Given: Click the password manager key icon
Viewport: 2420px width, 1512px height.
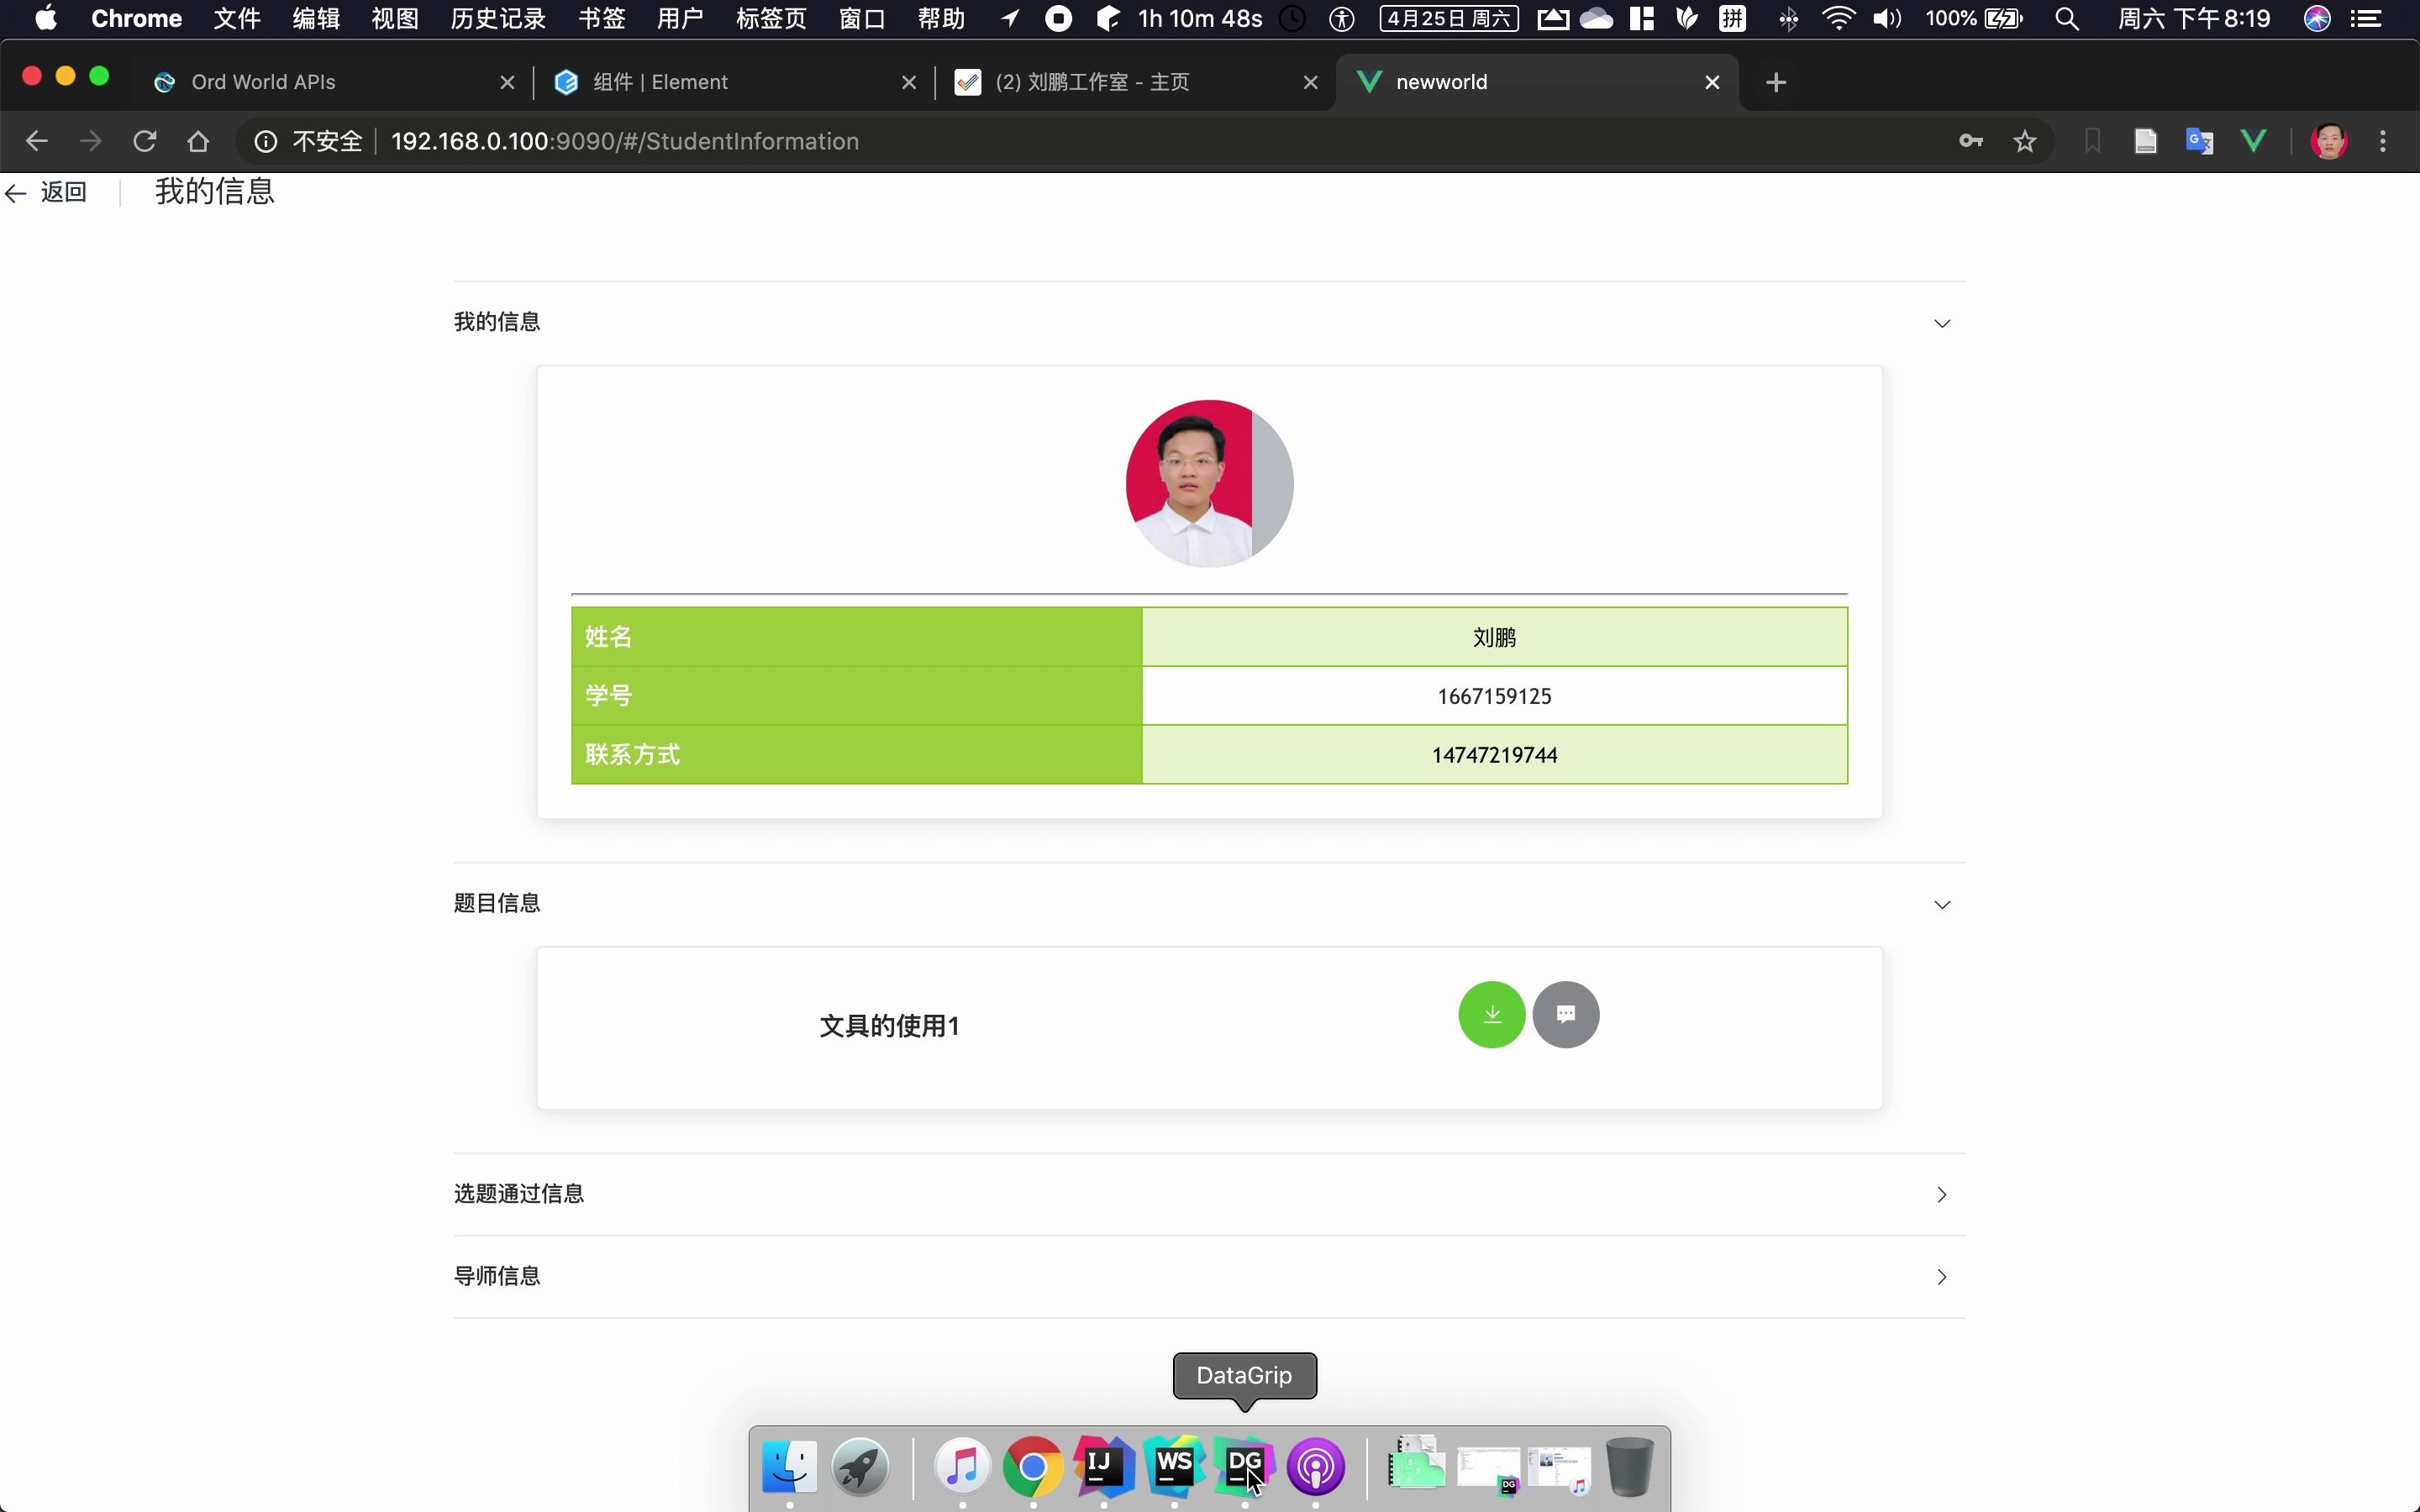Looking at the screenshot, I should 1970,141.
